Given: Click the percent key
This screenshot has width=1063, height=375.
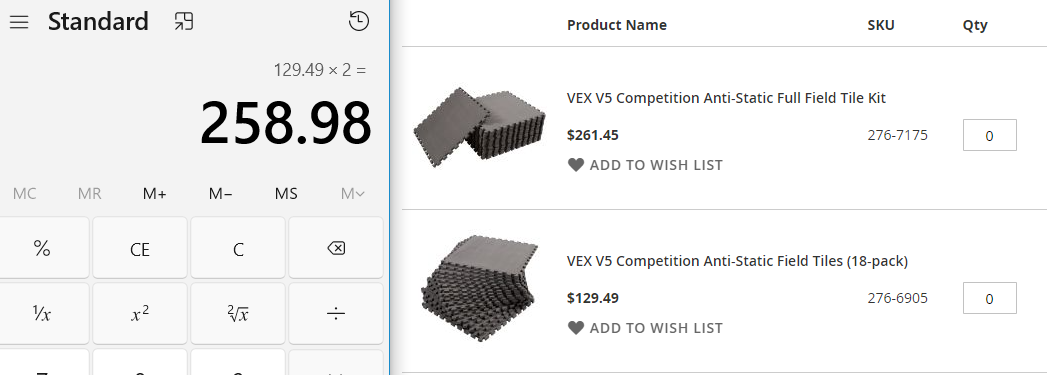Looking at the screenshot, I should (42, 248).
